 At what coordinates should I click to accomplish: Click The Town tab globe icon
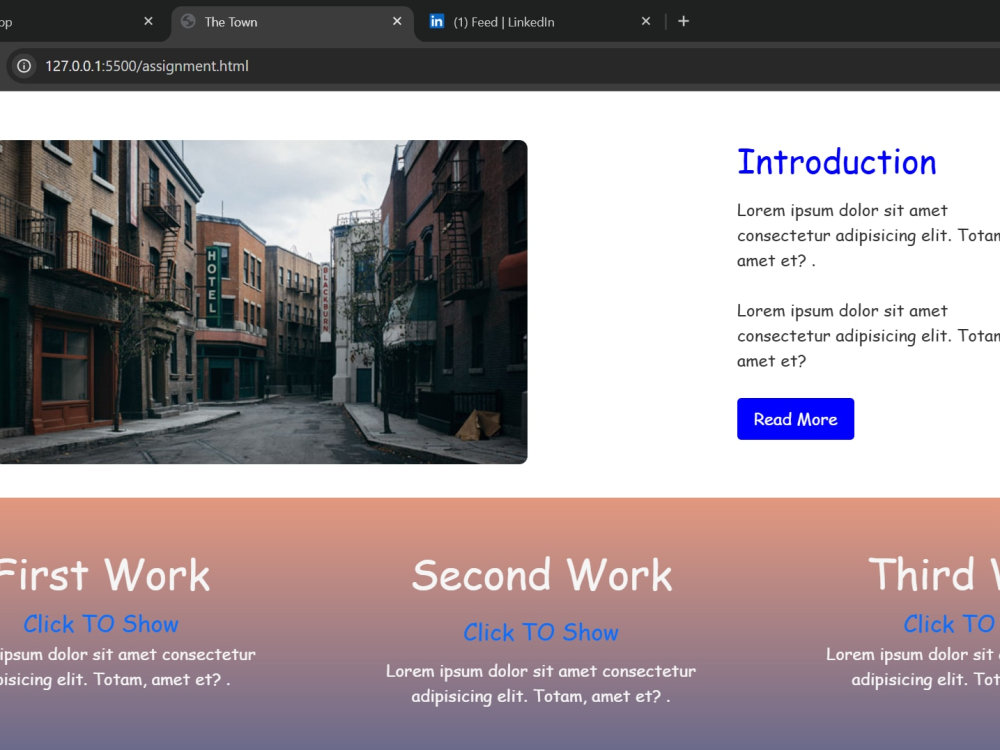188,22
